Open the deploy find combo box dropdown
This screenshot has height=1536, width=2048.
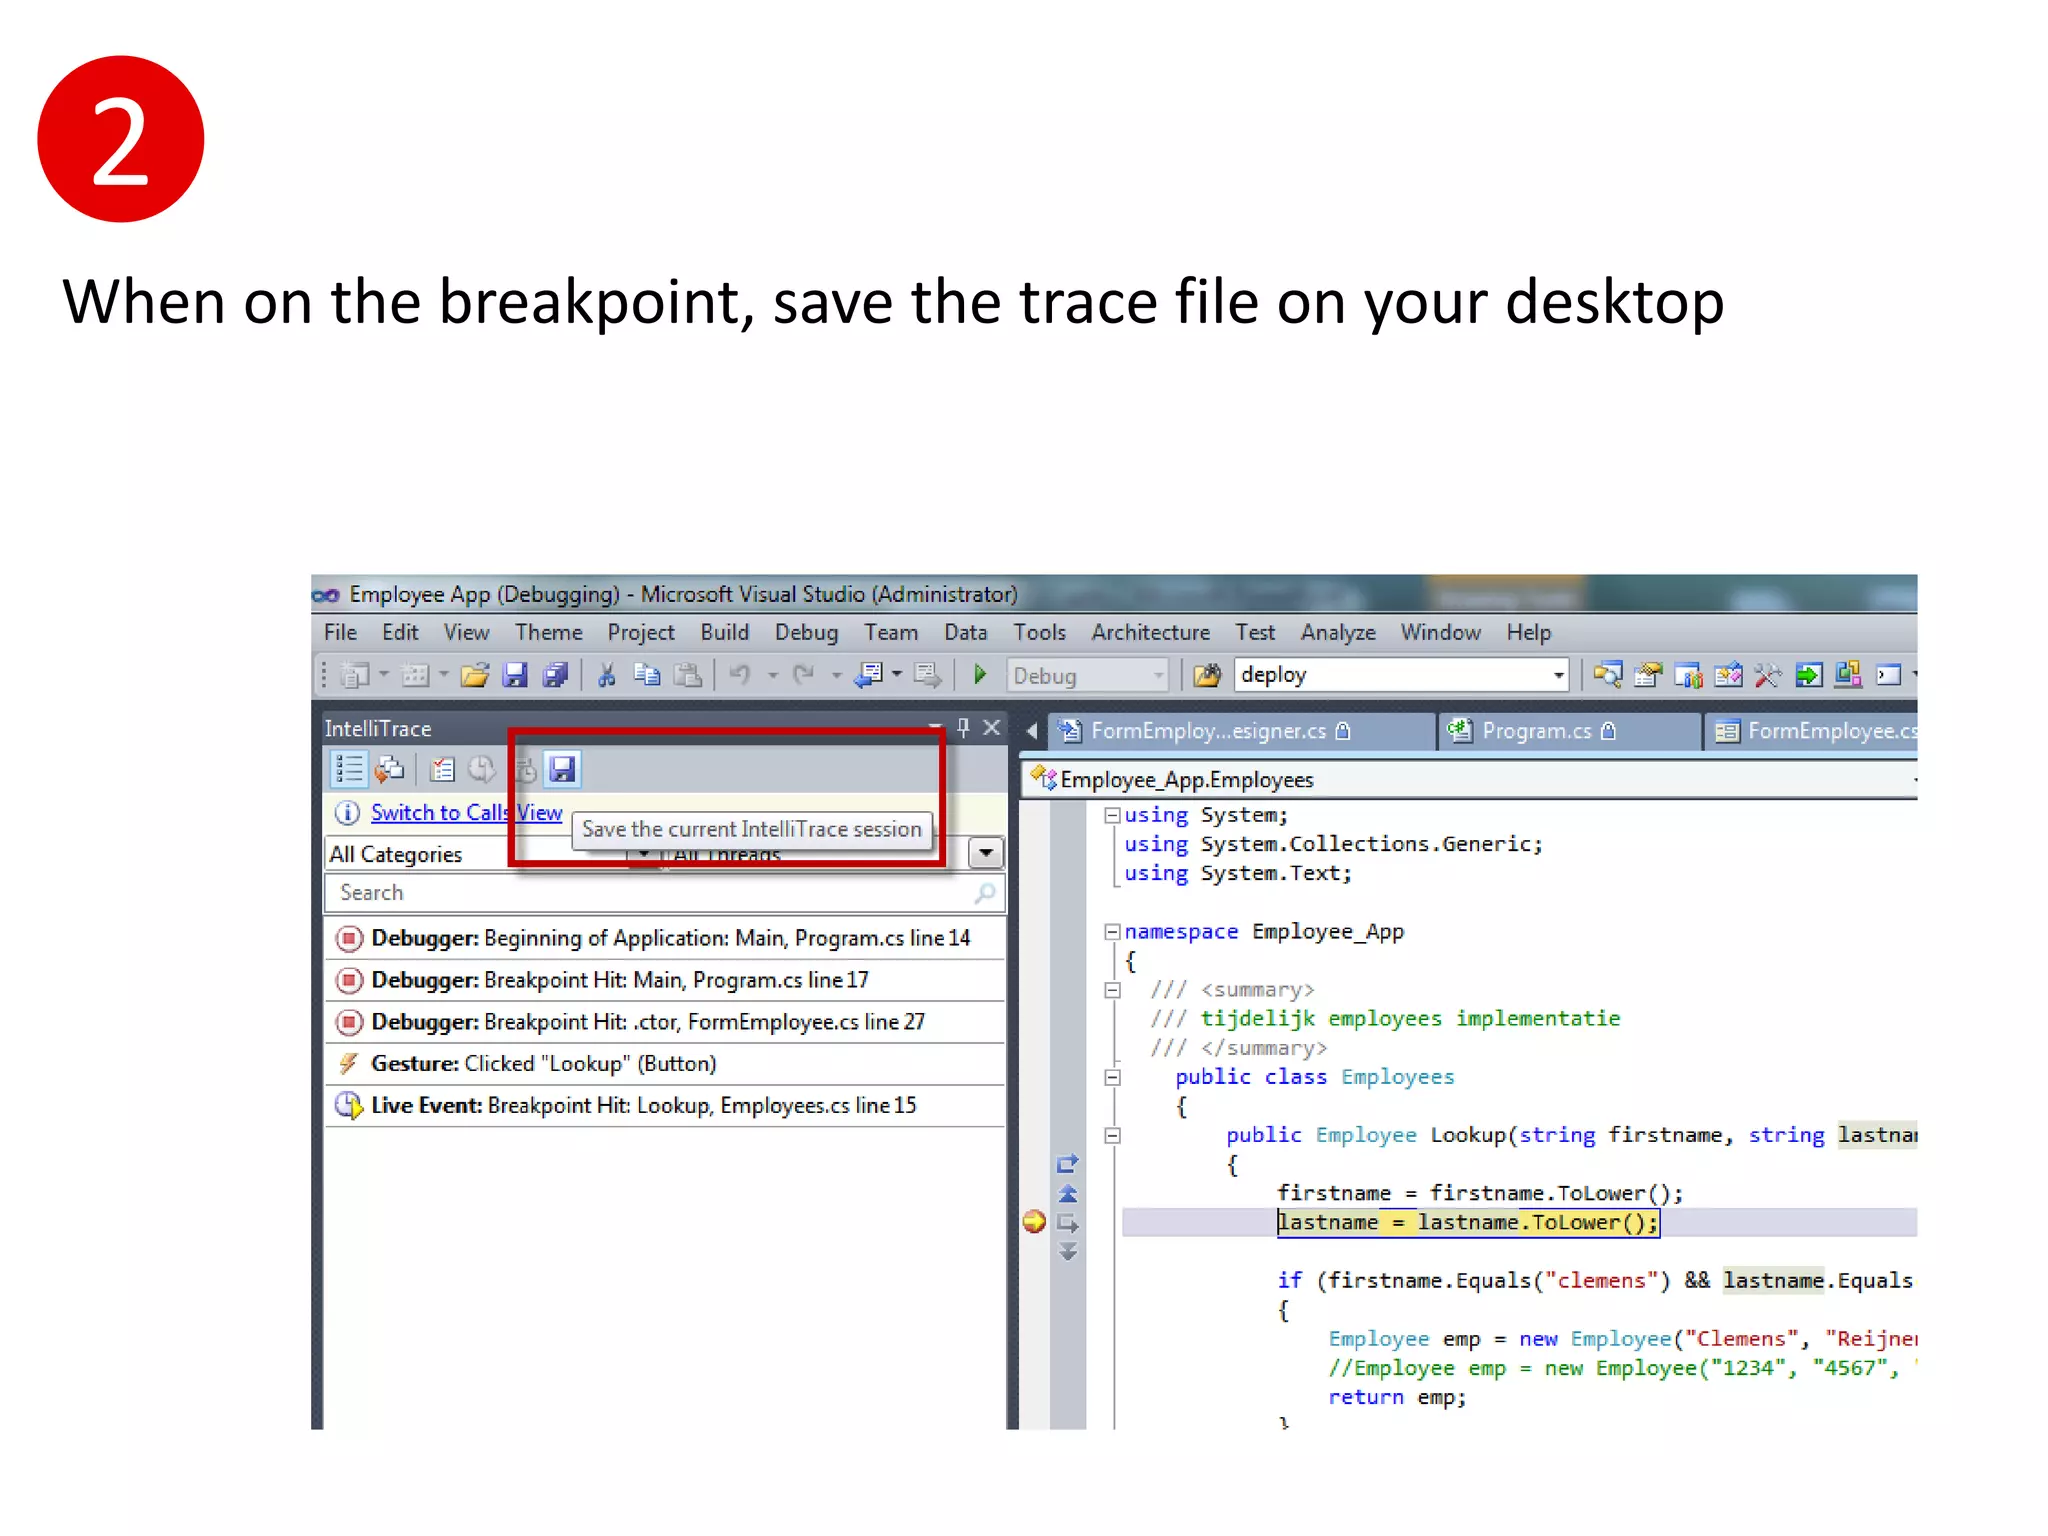point(1558,676)
